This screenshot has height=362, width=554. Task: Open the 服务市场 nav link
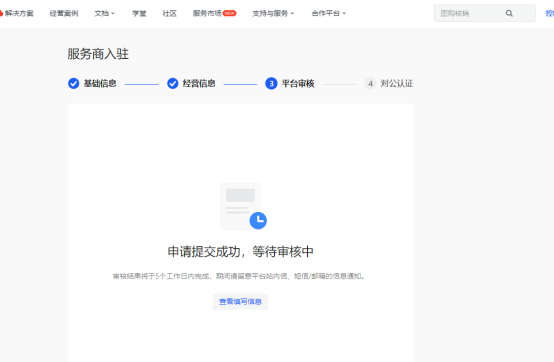207,13
